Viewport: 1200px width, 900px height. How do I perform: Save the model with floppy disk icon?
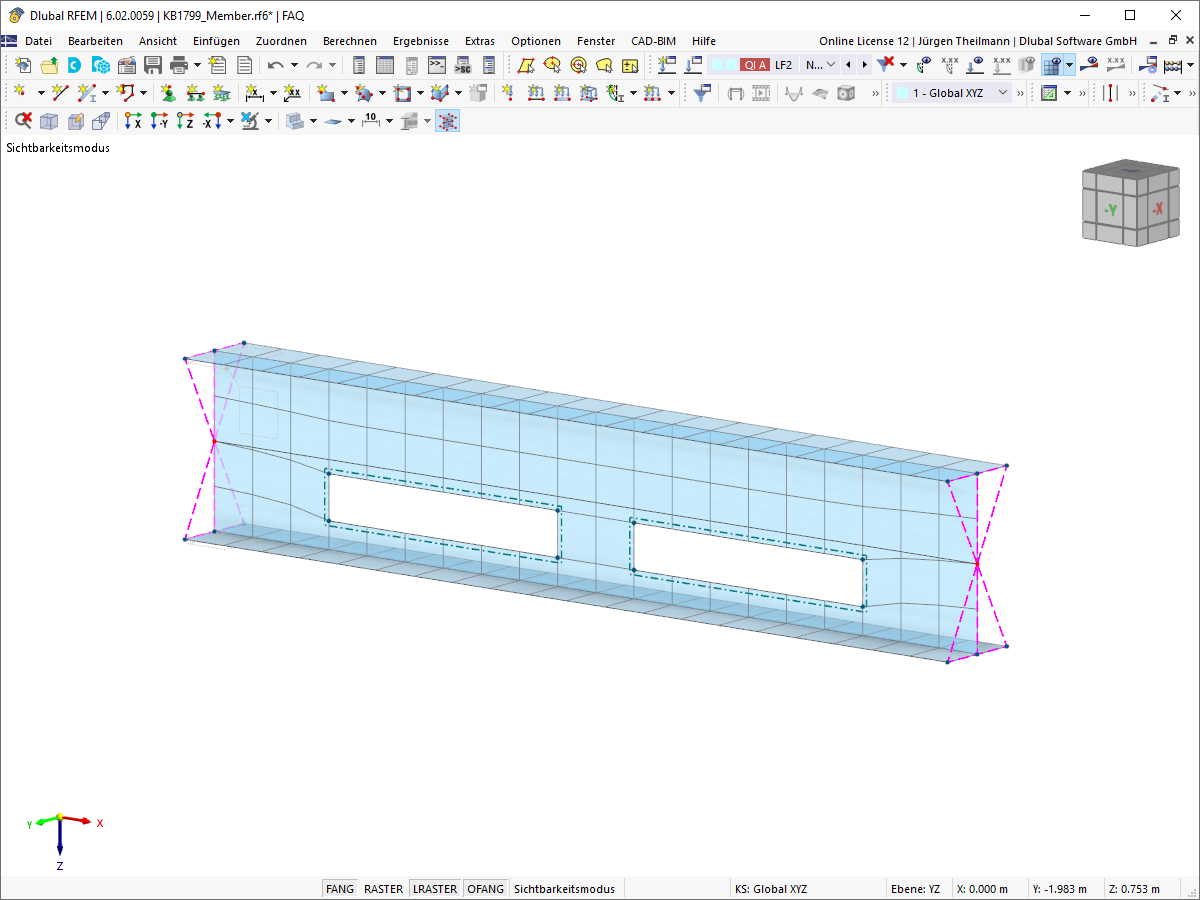pos(153,65)
